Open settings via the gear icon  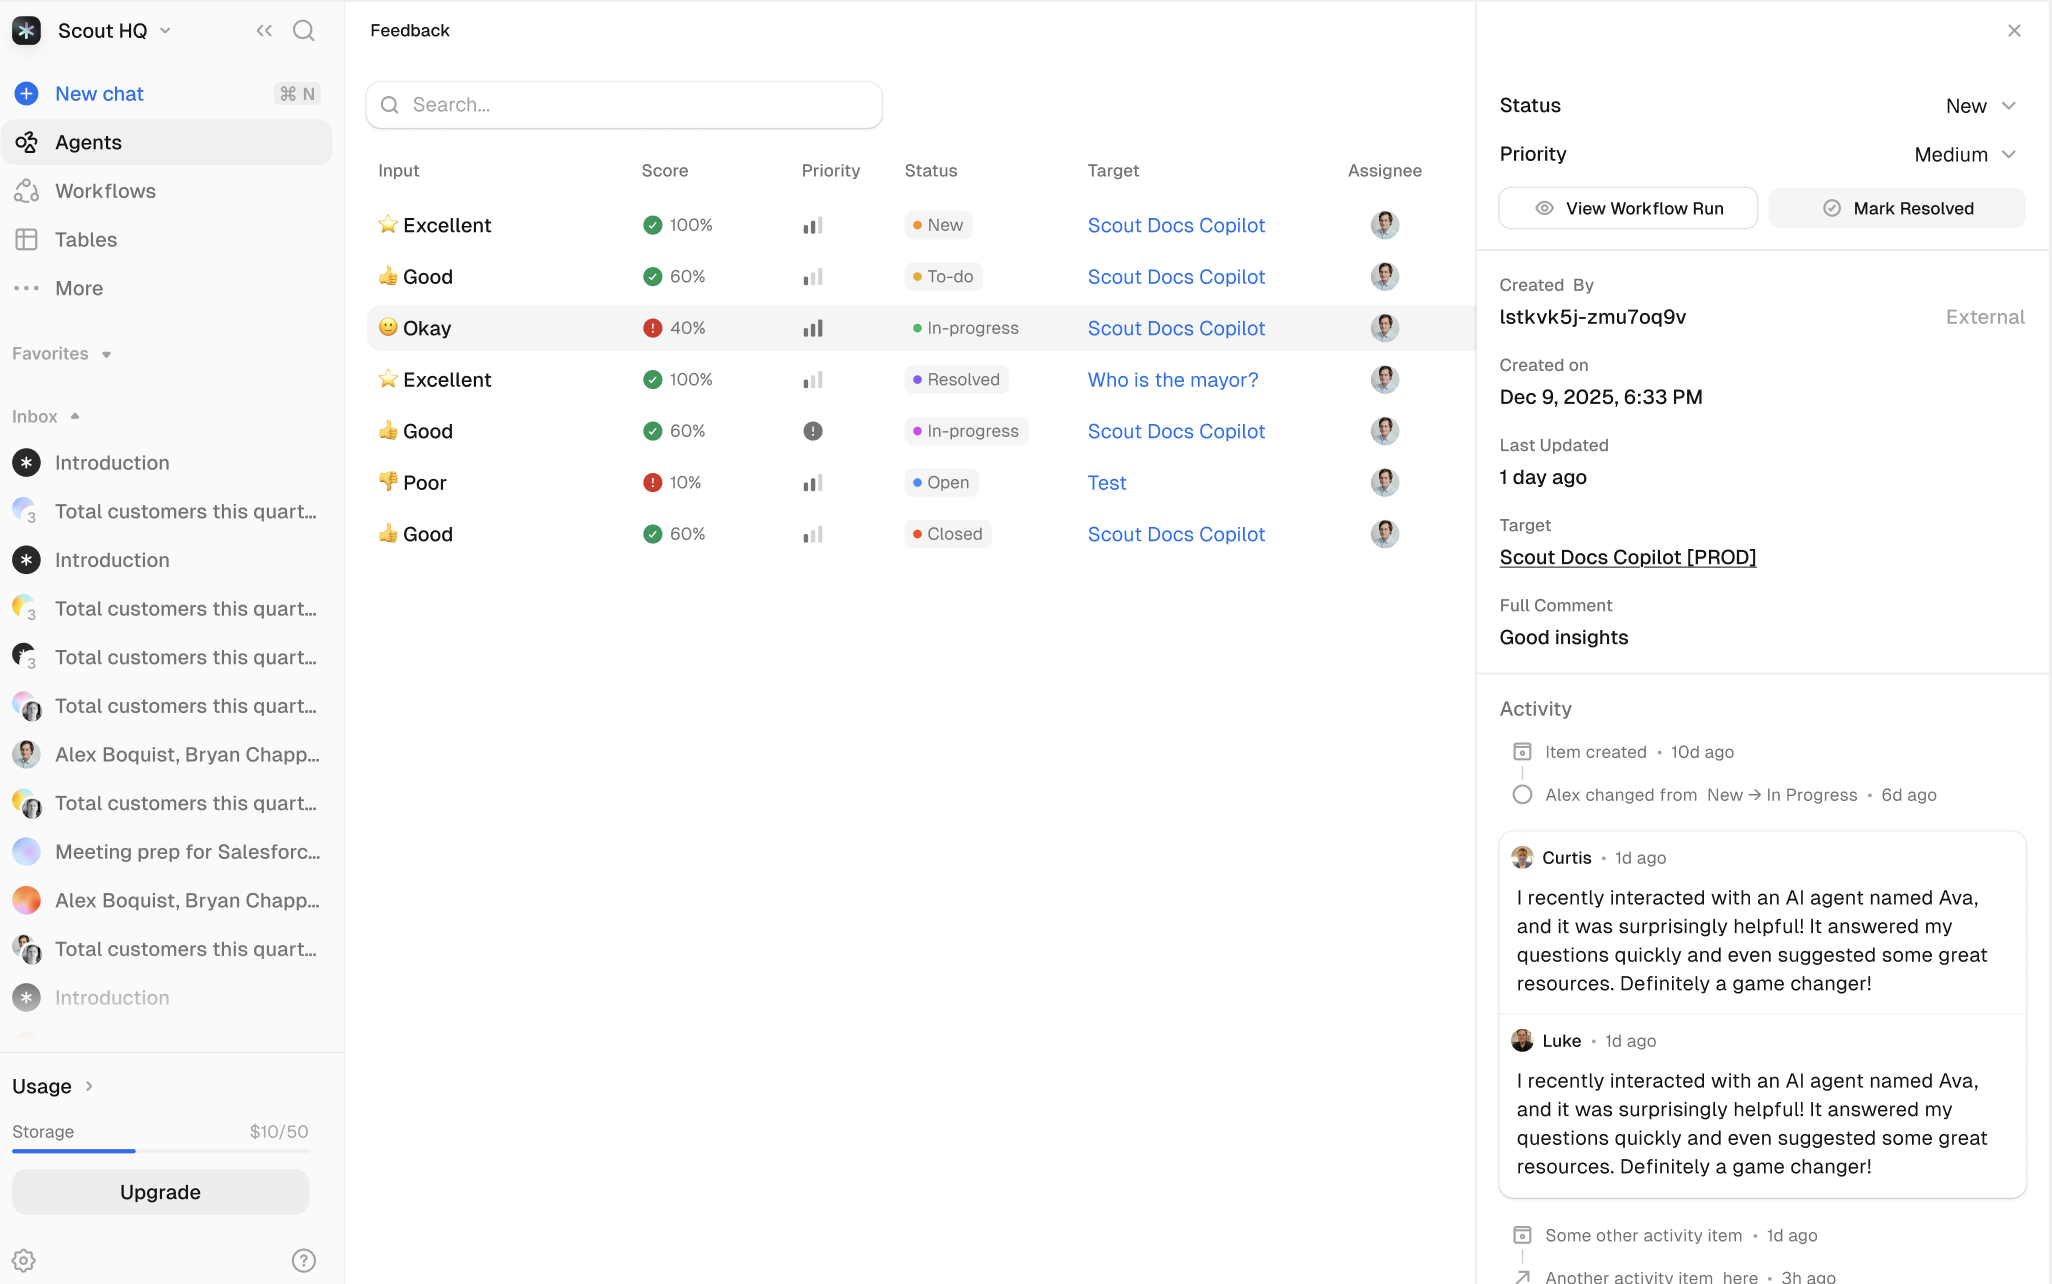23,1260
